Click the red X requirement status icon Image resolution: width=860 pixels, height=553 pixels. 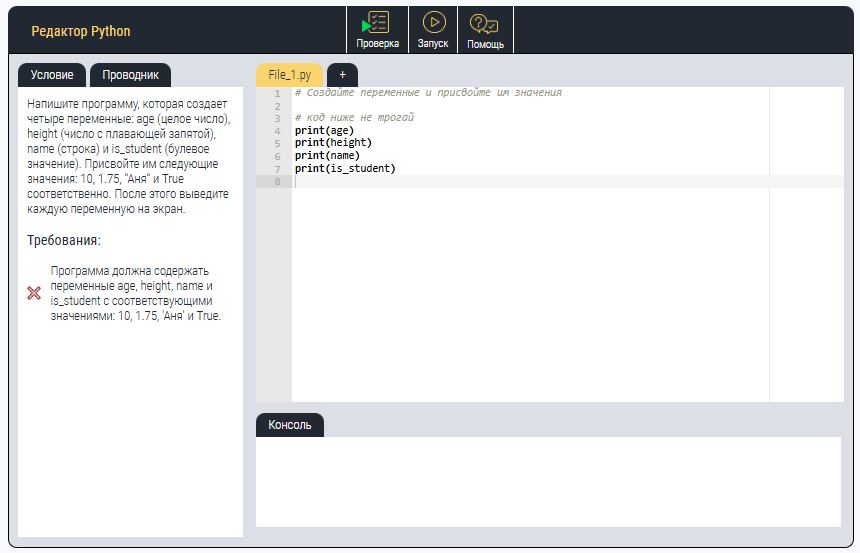click(34, 293)
